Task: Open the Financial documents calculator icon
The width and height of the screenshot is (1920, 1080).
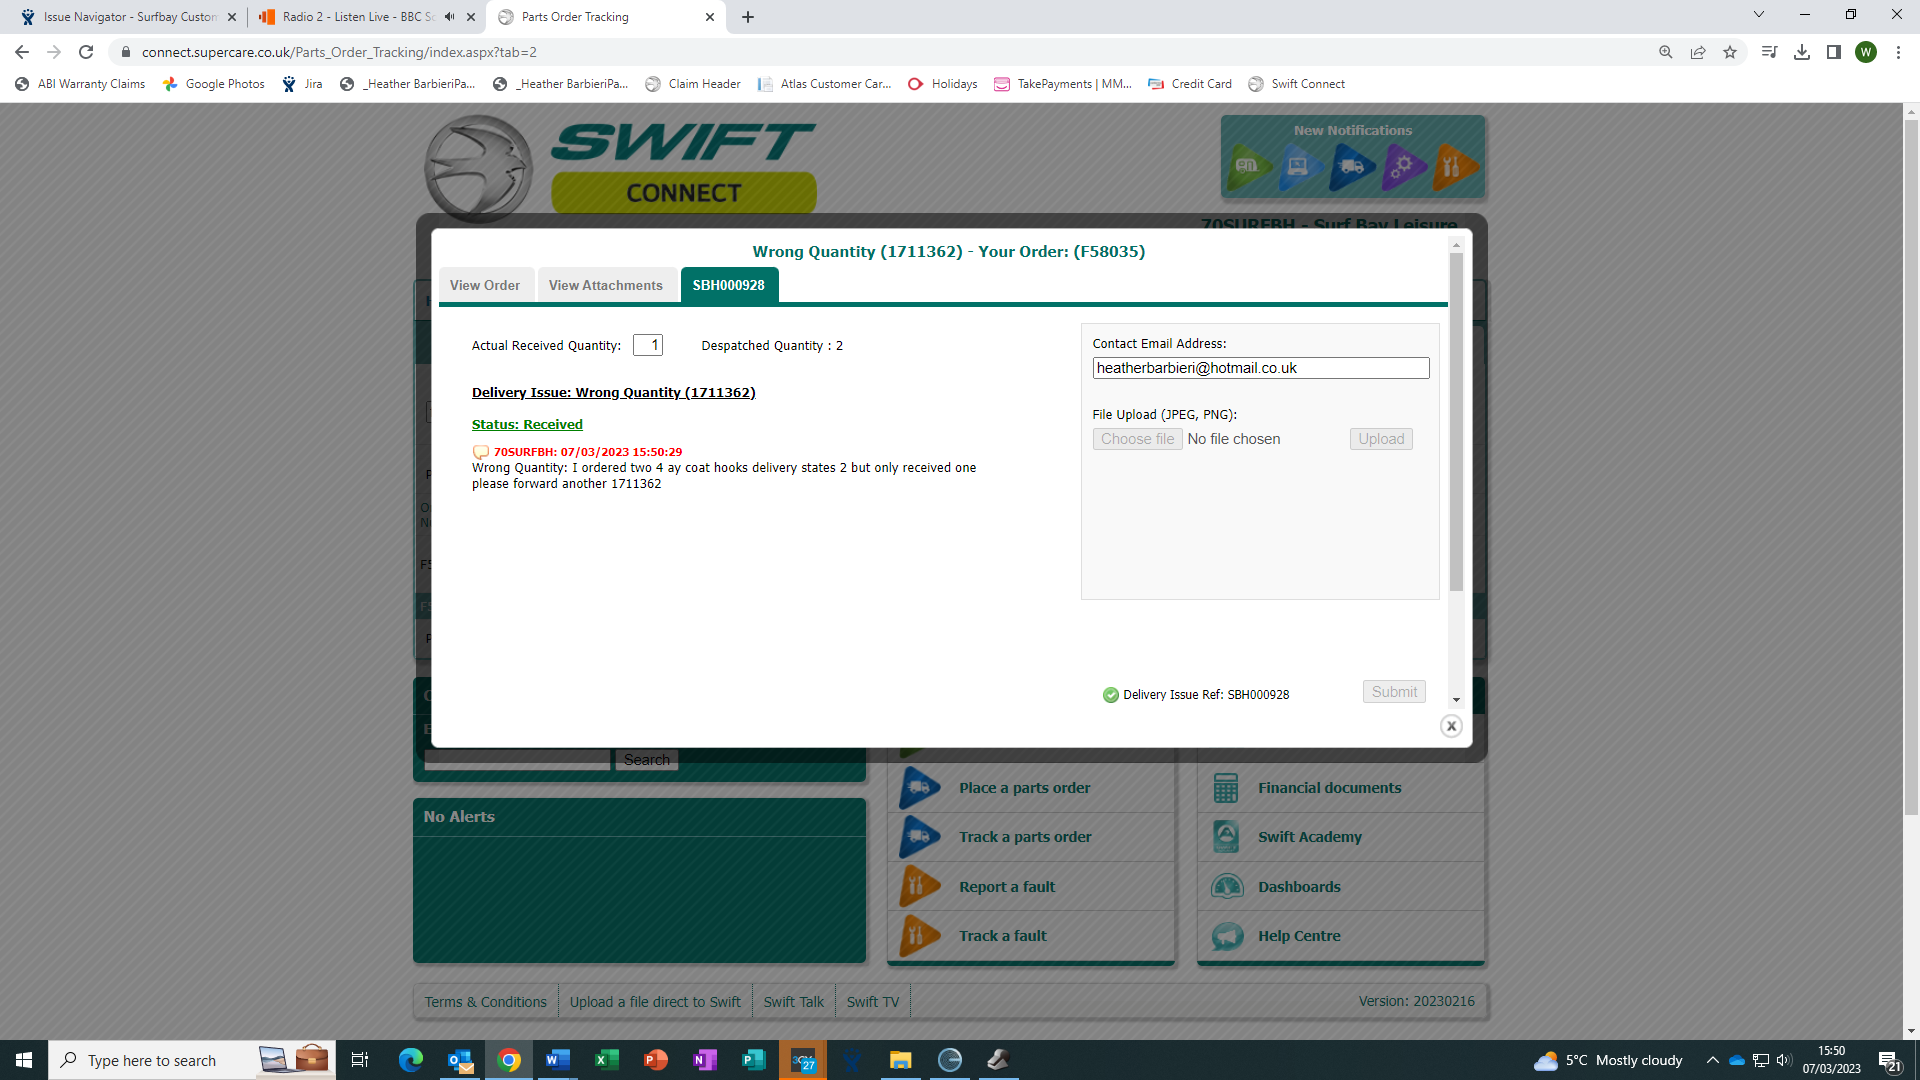Action: point(1226,788)
